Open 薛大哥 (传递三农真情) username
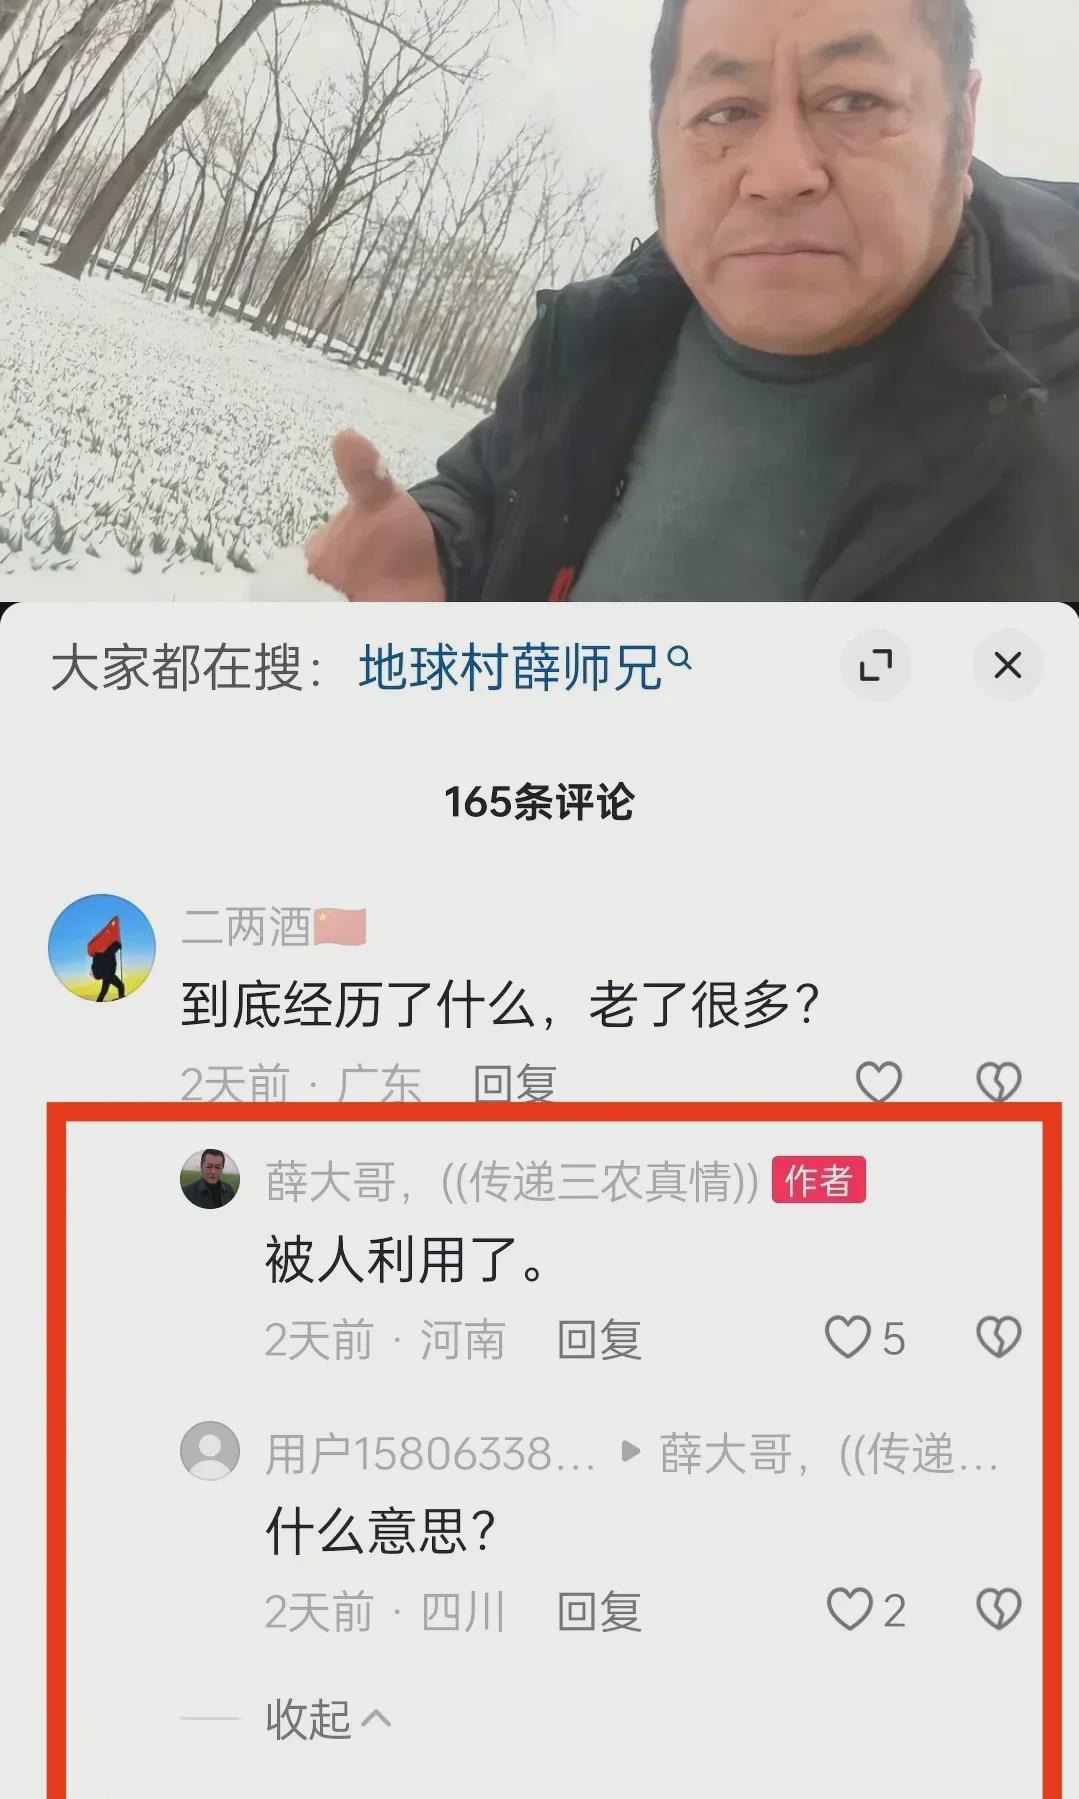This screenshot has width=1079, height=1799. [512, 1181]
